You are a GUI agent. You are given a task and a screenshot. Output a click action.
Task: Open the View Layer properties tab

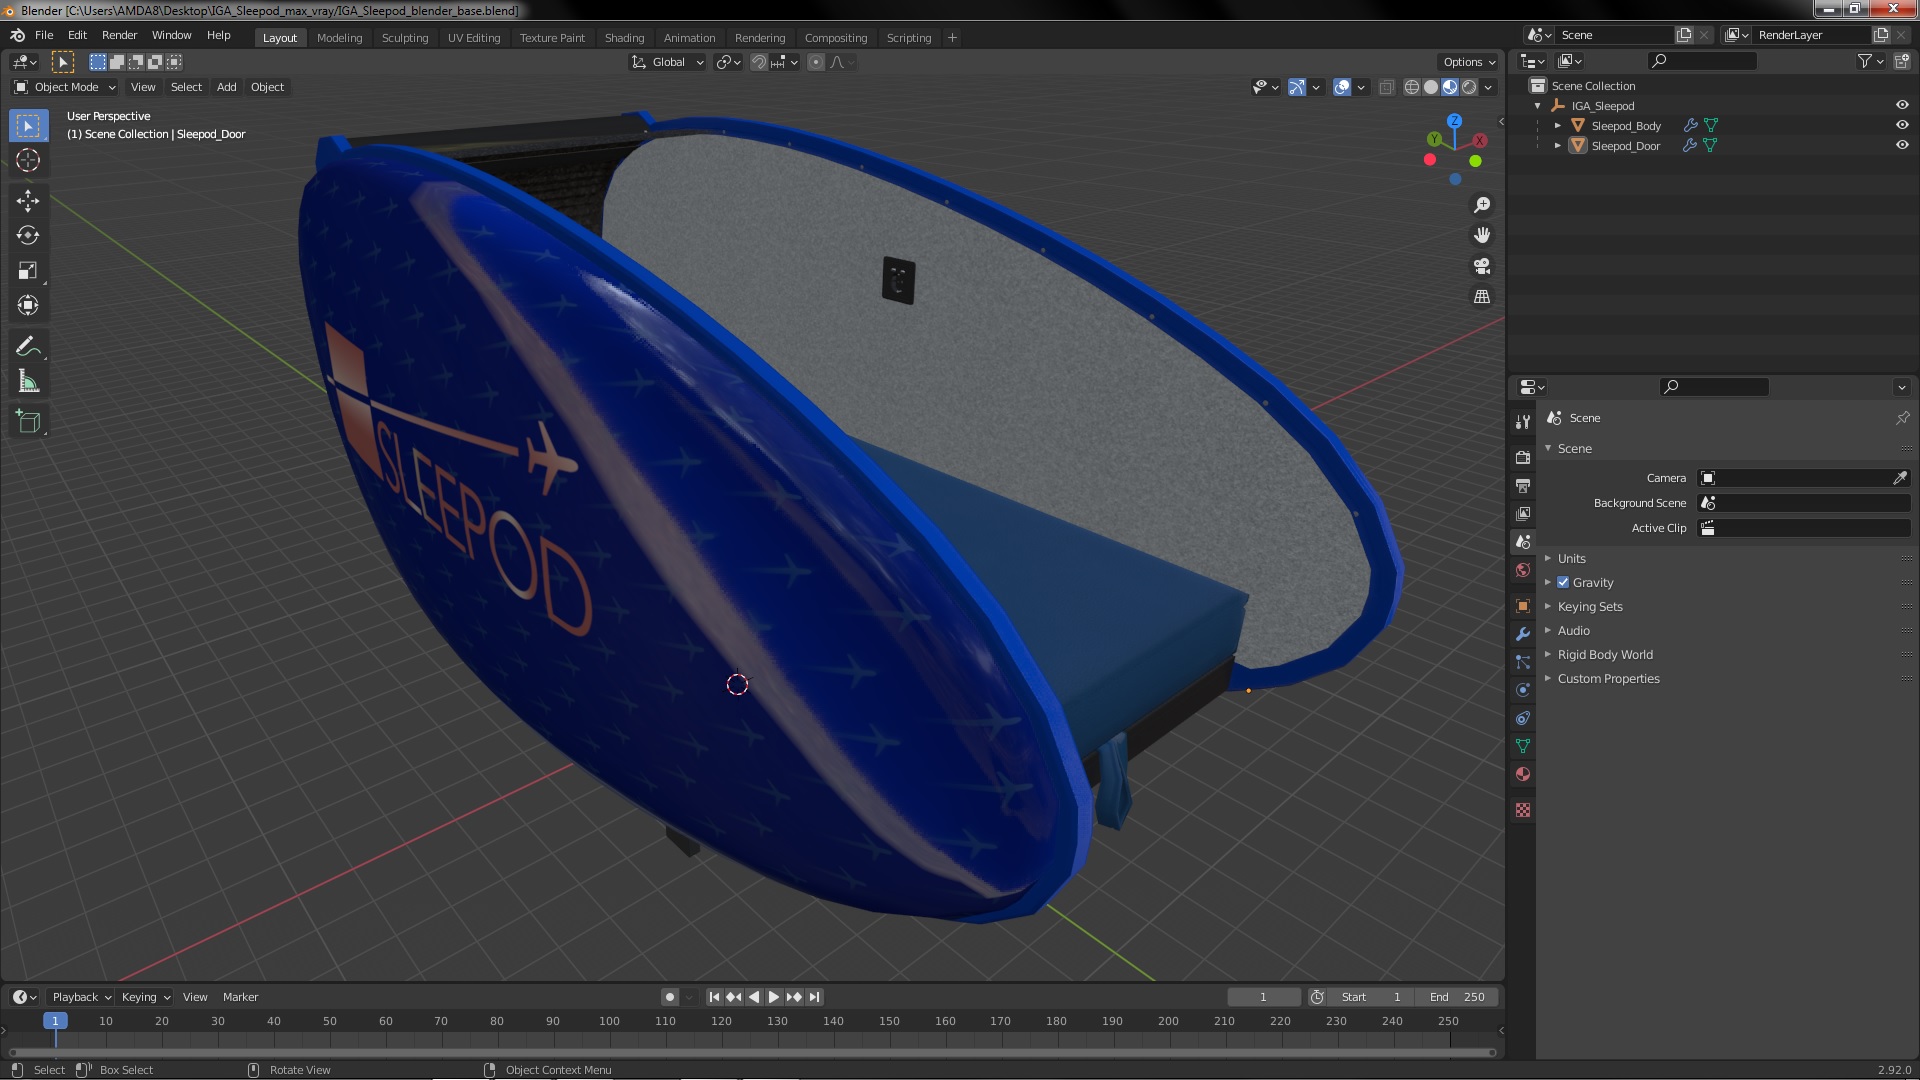click(1523, 513)
